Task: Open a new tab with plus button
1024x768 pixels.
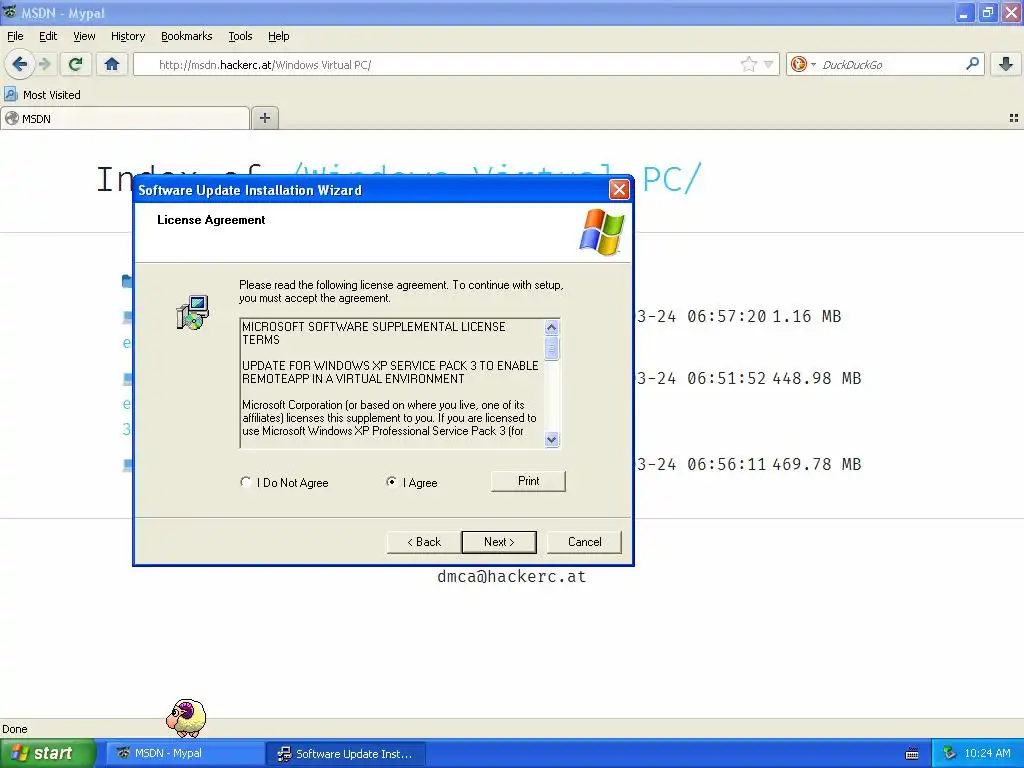Action: (264, 118)
